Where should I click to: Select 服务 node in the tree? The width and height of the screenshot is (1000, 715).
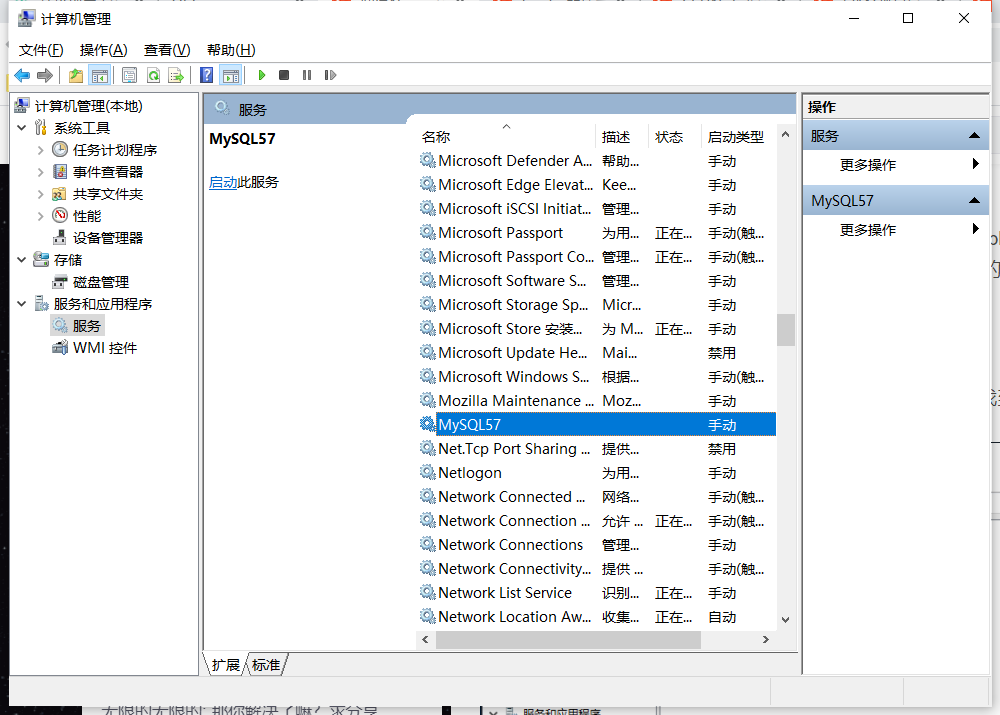pyautogui.click(x=87, y=326)
